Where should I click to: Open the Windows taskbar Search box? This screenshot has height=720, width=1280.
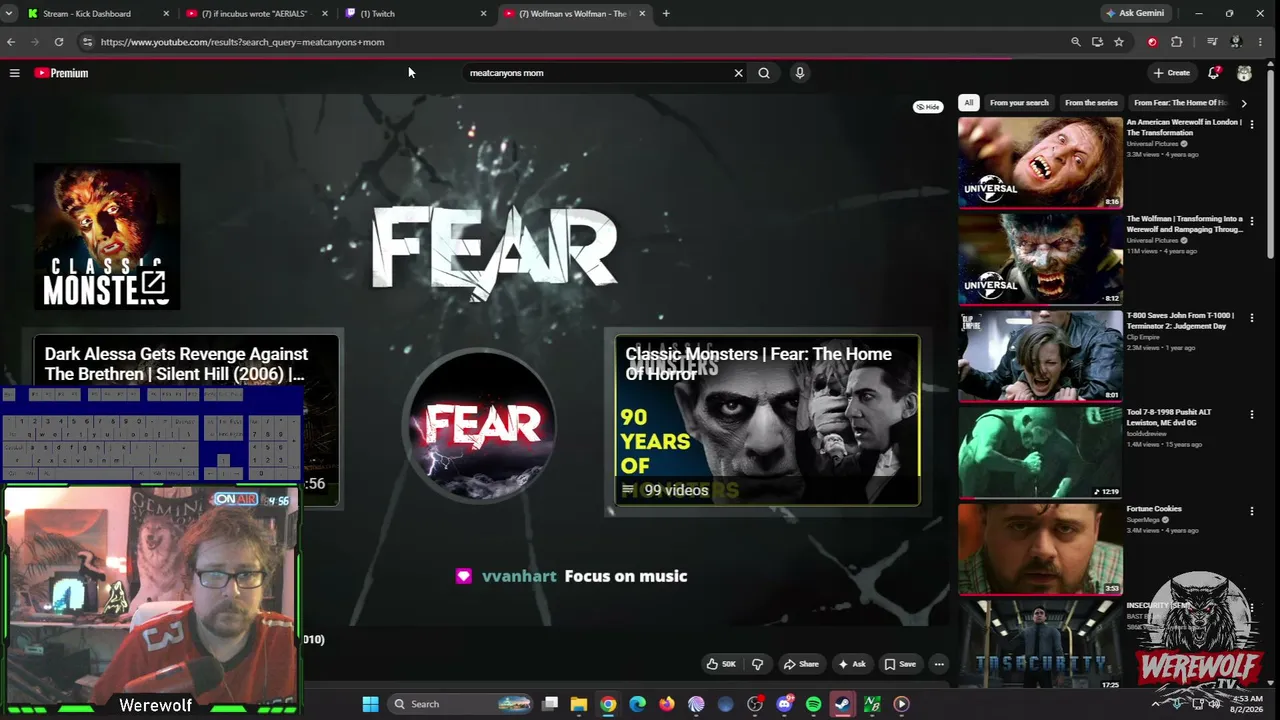click(x=462, y=704)
